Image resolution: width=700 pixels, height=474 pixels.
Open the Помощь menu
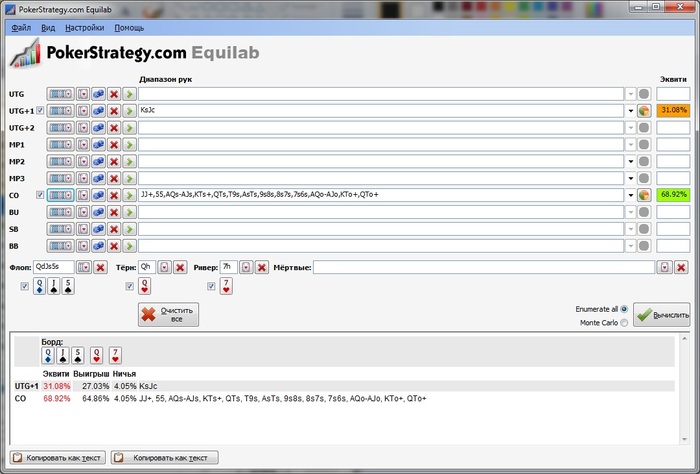coord(129,28)
